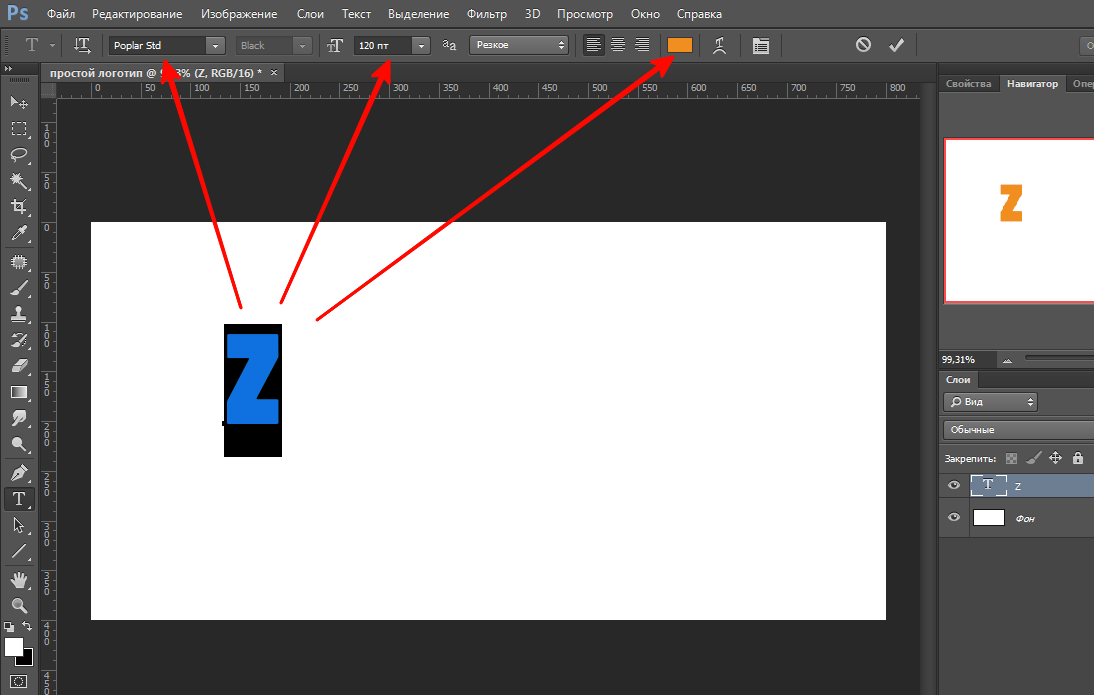The image size is (1094, 695).
Task: Select the Фон layer thumbnail
Action: point(989,517)
